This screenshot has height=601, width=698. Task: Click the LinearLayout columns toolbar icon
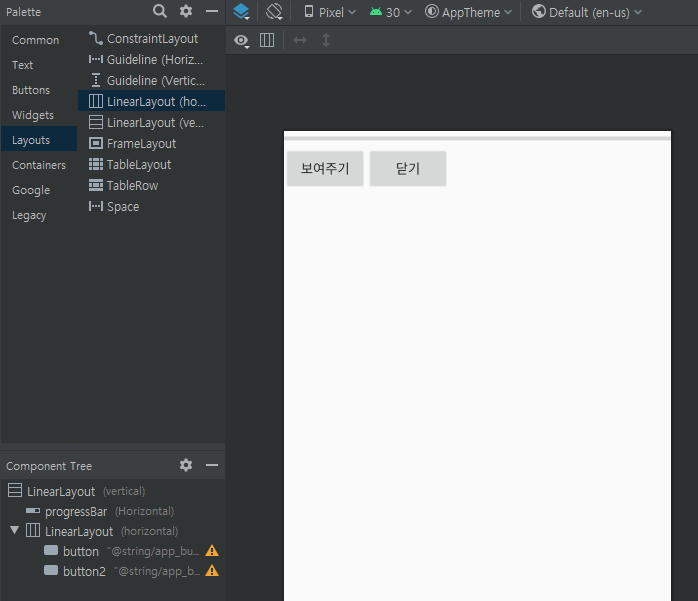(x=267, y=40)
